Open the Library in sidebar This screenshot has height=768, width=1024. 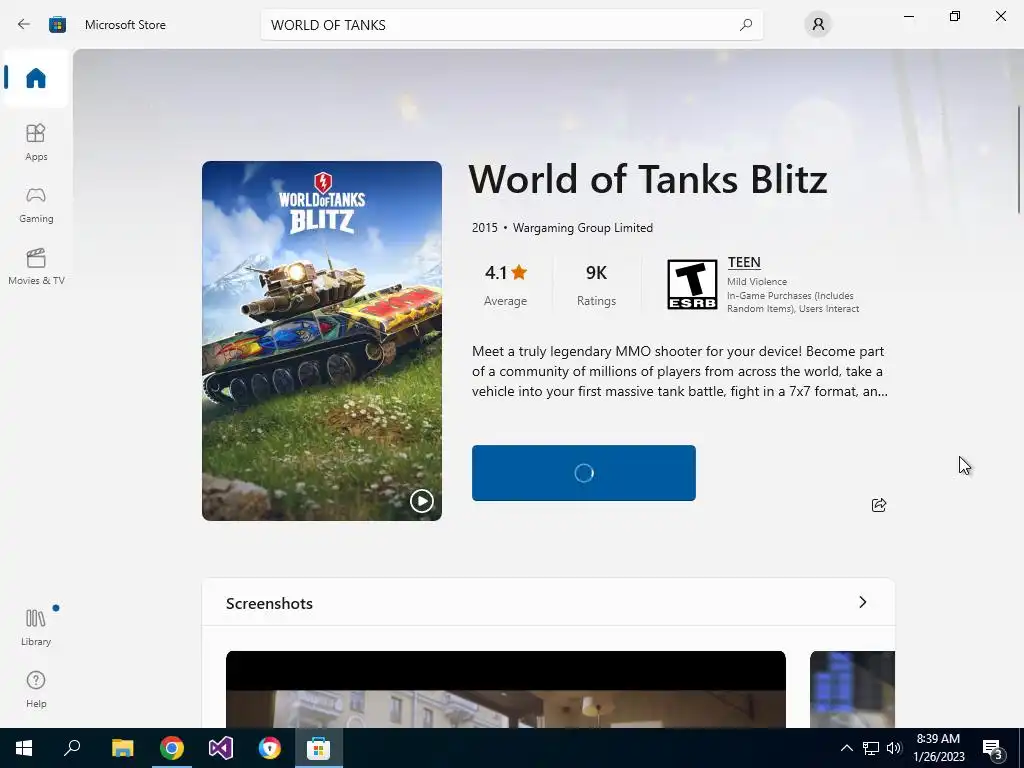tap(36, 627)
